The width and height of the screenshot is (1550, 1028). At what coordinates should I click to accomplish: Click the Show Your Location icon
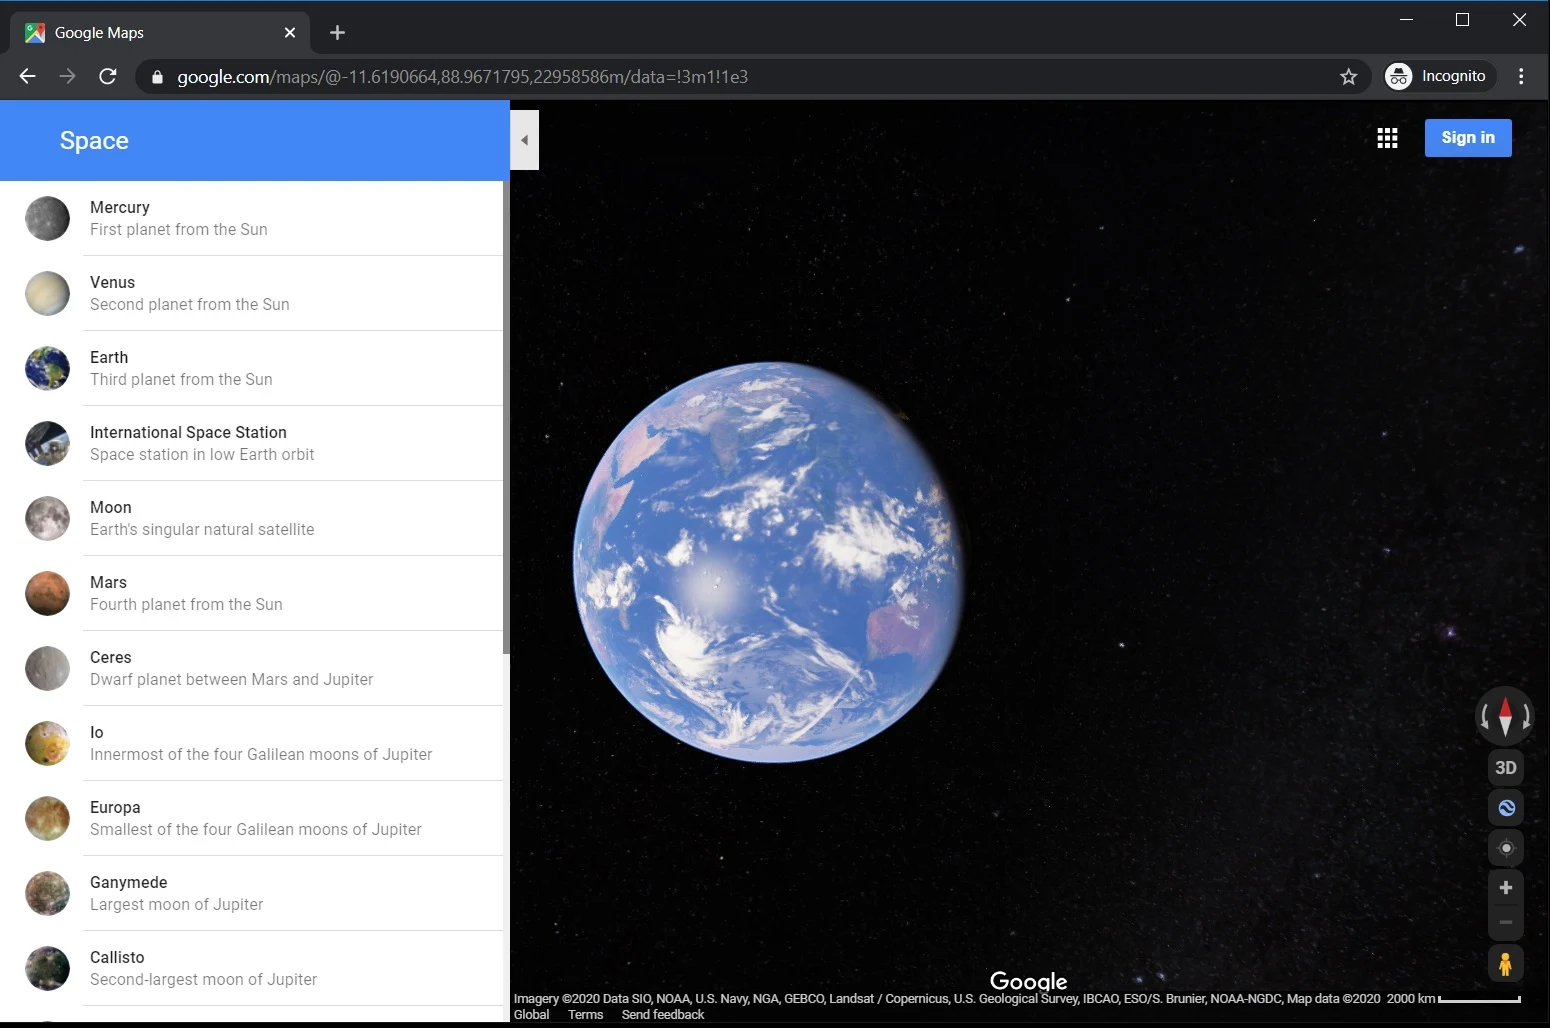(1505, 848)
